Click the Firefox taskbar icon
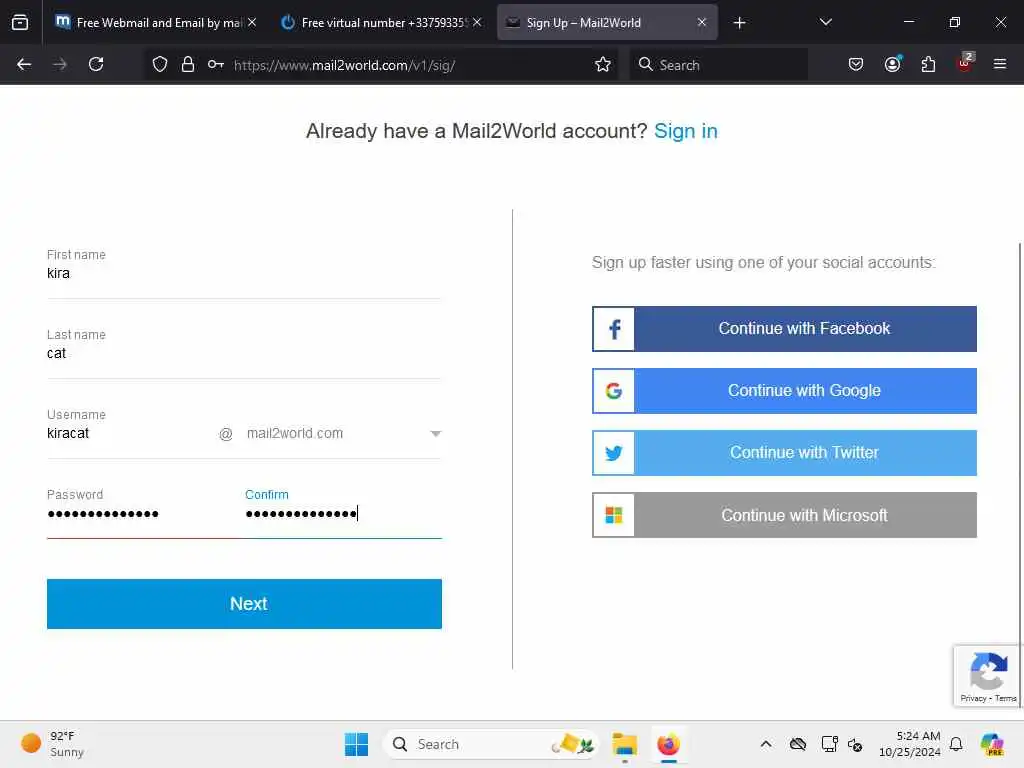Viewport: 1024px width, 768px height. click(668, 744)
